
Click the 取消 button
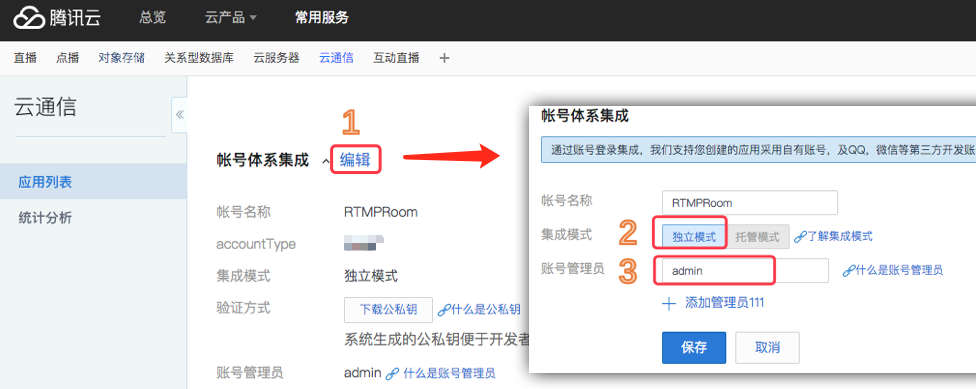pos(767,347)
